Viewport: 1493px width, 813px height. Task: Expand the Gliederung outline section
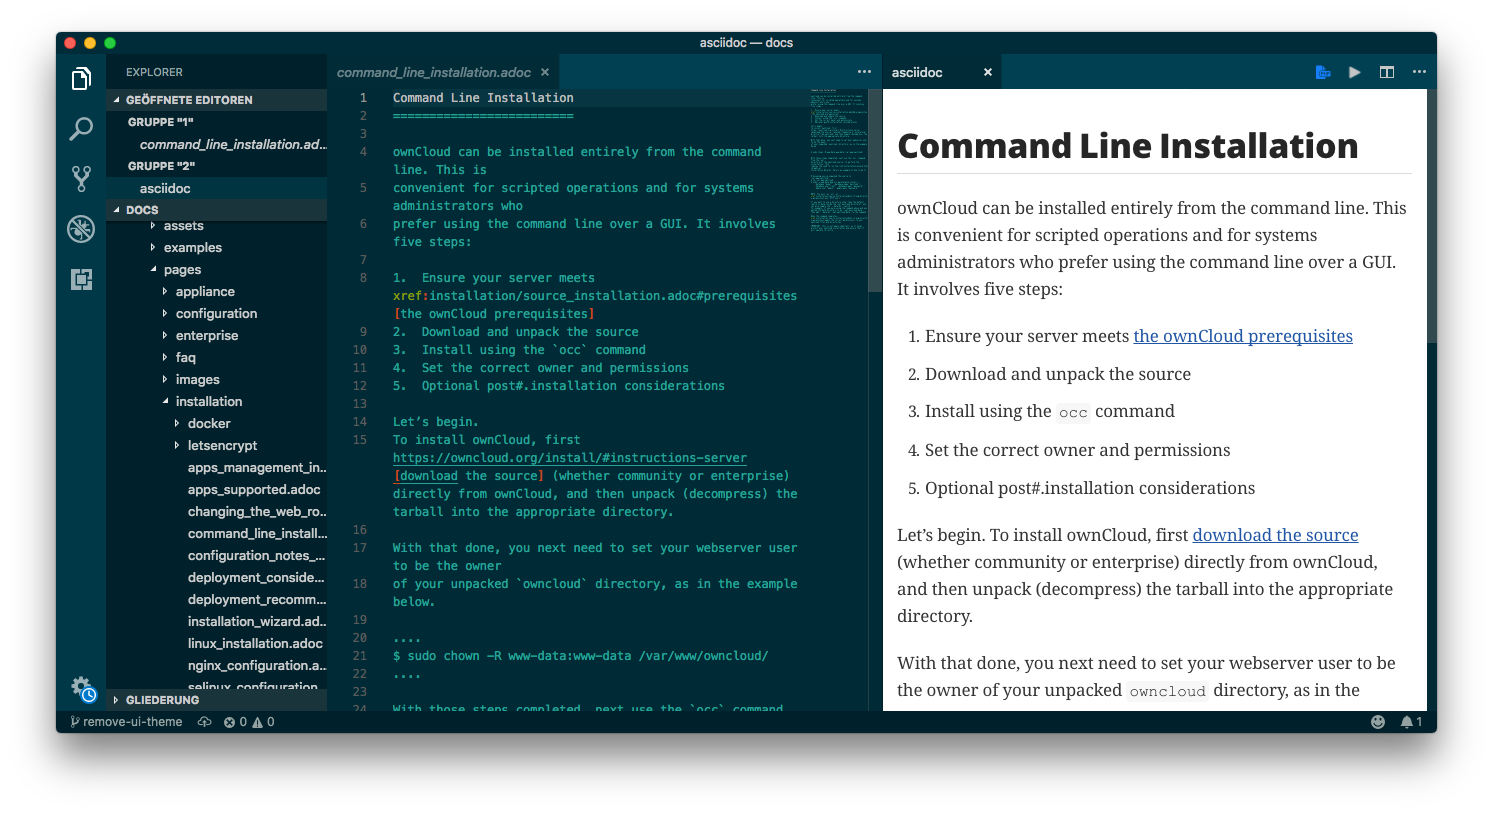click(x=216, y=700)
